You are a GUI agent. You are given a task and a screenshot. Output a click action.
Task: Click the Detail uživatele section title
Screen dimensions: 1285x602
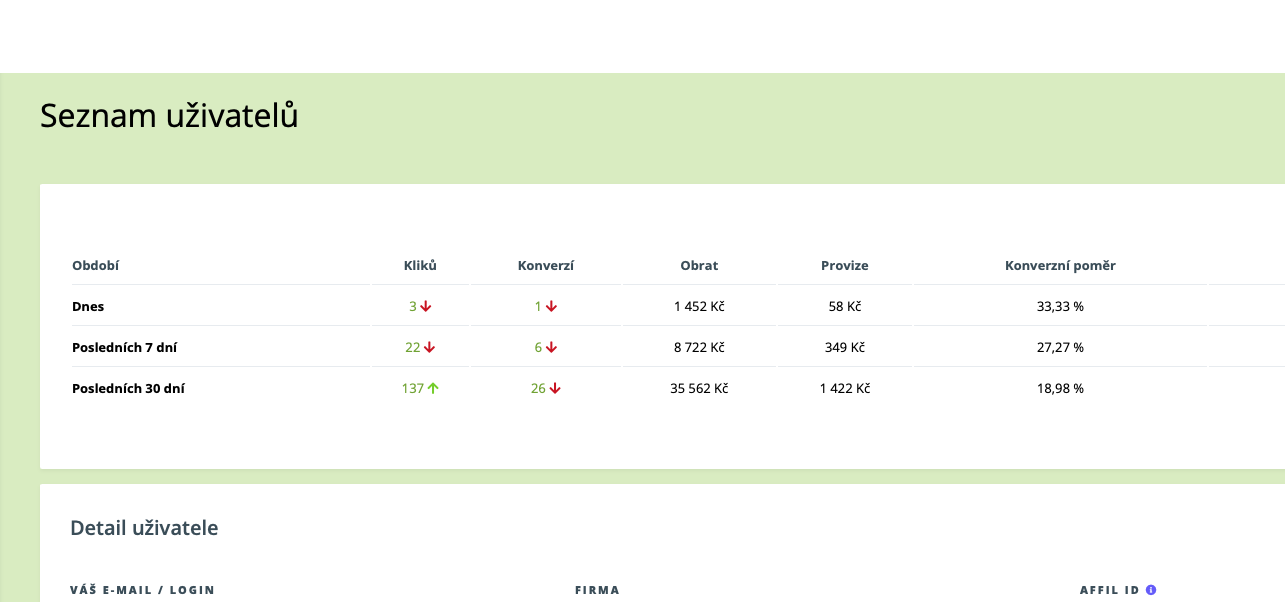(x=144, y=528)
